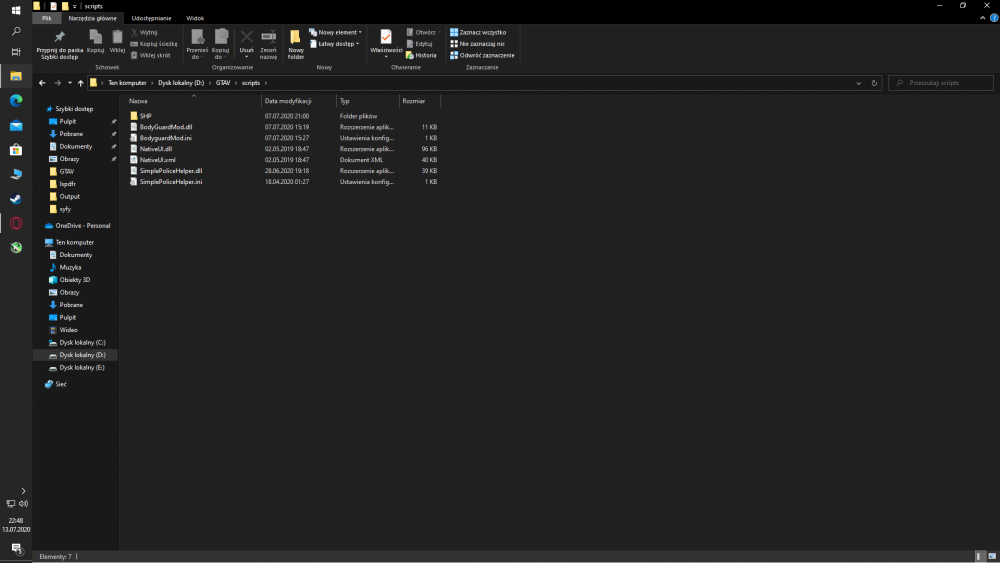This screenshot has width=1000, height=563.
Task: Open the Nowy element dropdown
Action: click(x=335, y=33)
